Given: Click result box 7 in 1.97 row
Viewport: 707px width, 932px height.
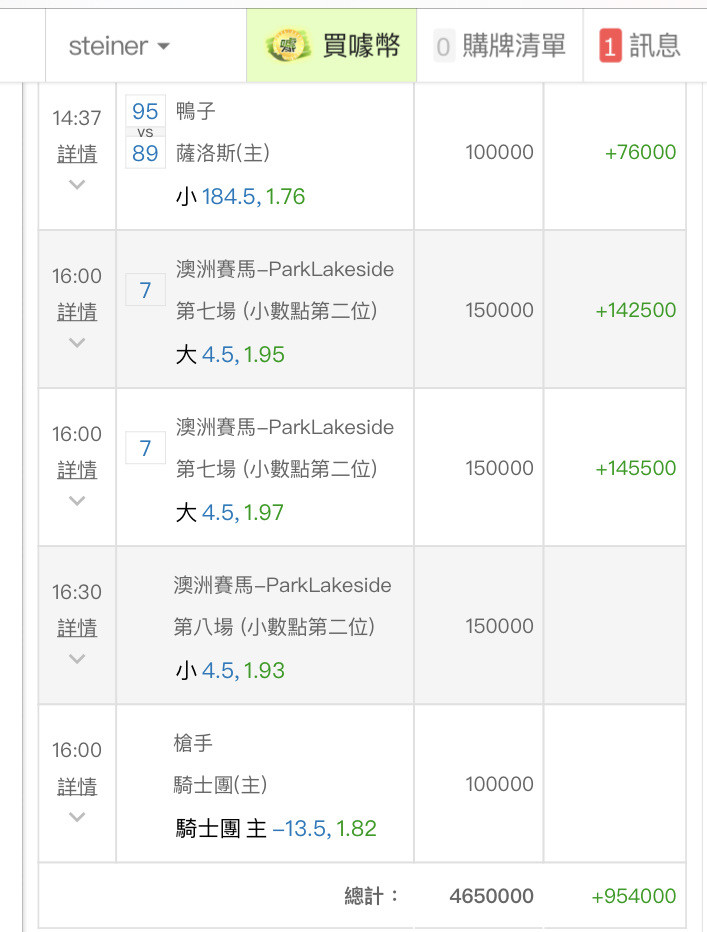Looking at the screenshot, I should (x=145, y=448).
